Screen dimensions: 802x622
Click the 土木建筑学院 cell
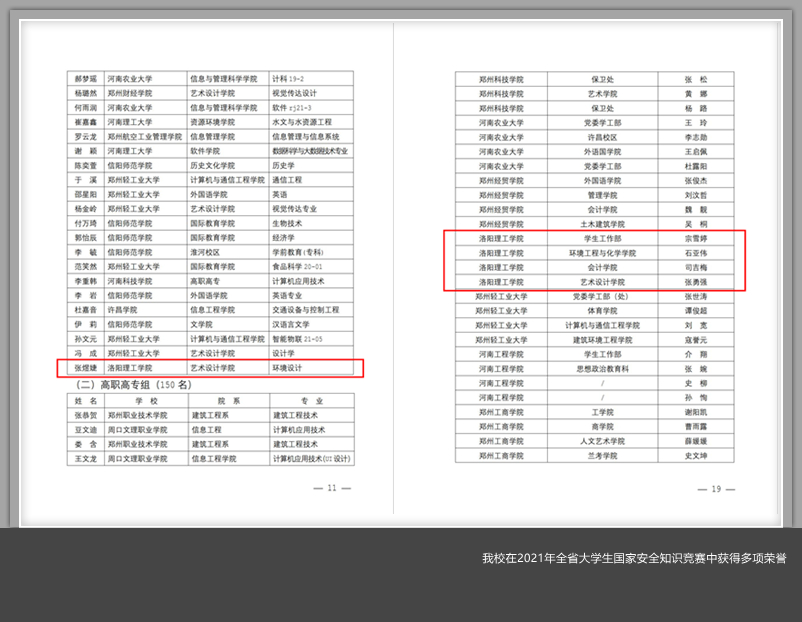click(x=602, y=225)
